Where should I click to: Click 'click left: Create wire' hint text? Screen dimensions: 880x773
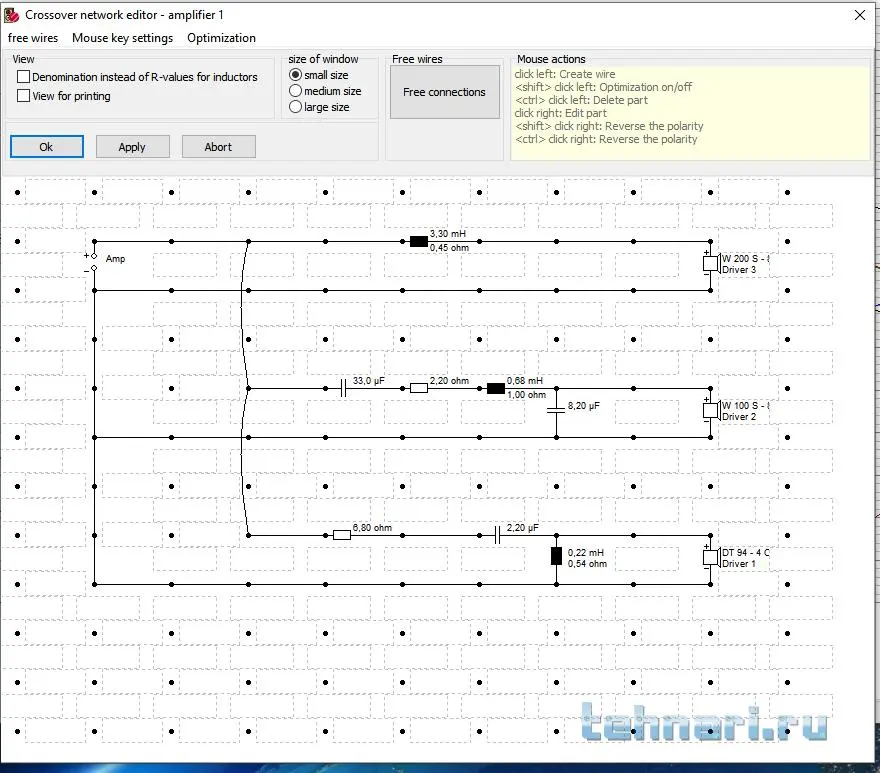565,74
